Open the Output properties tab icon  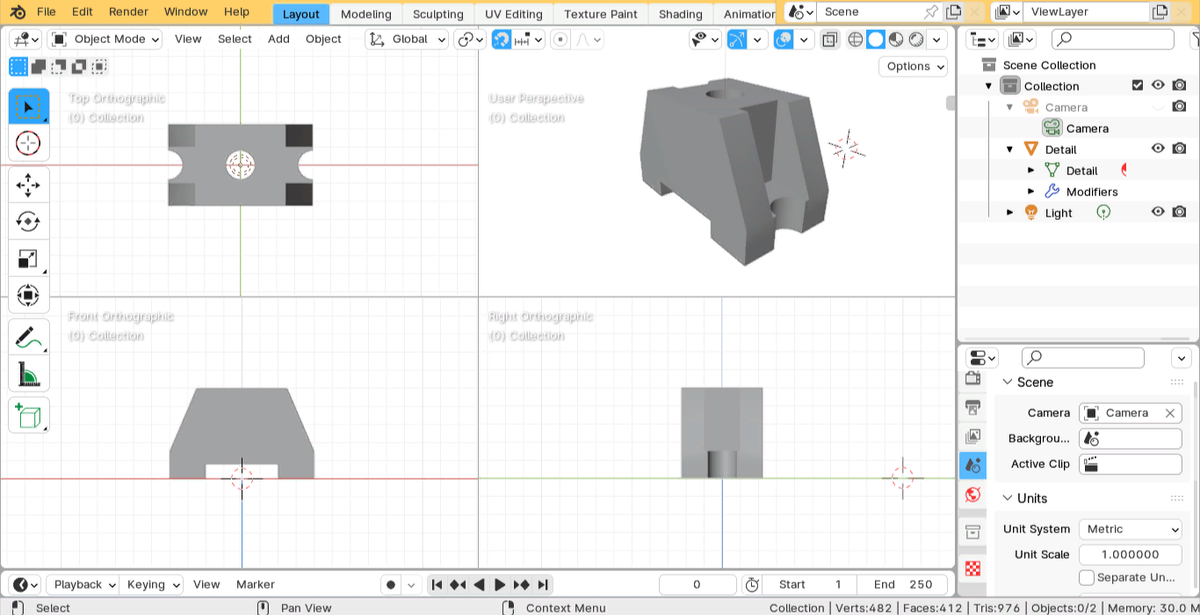[x=973, y=408]
